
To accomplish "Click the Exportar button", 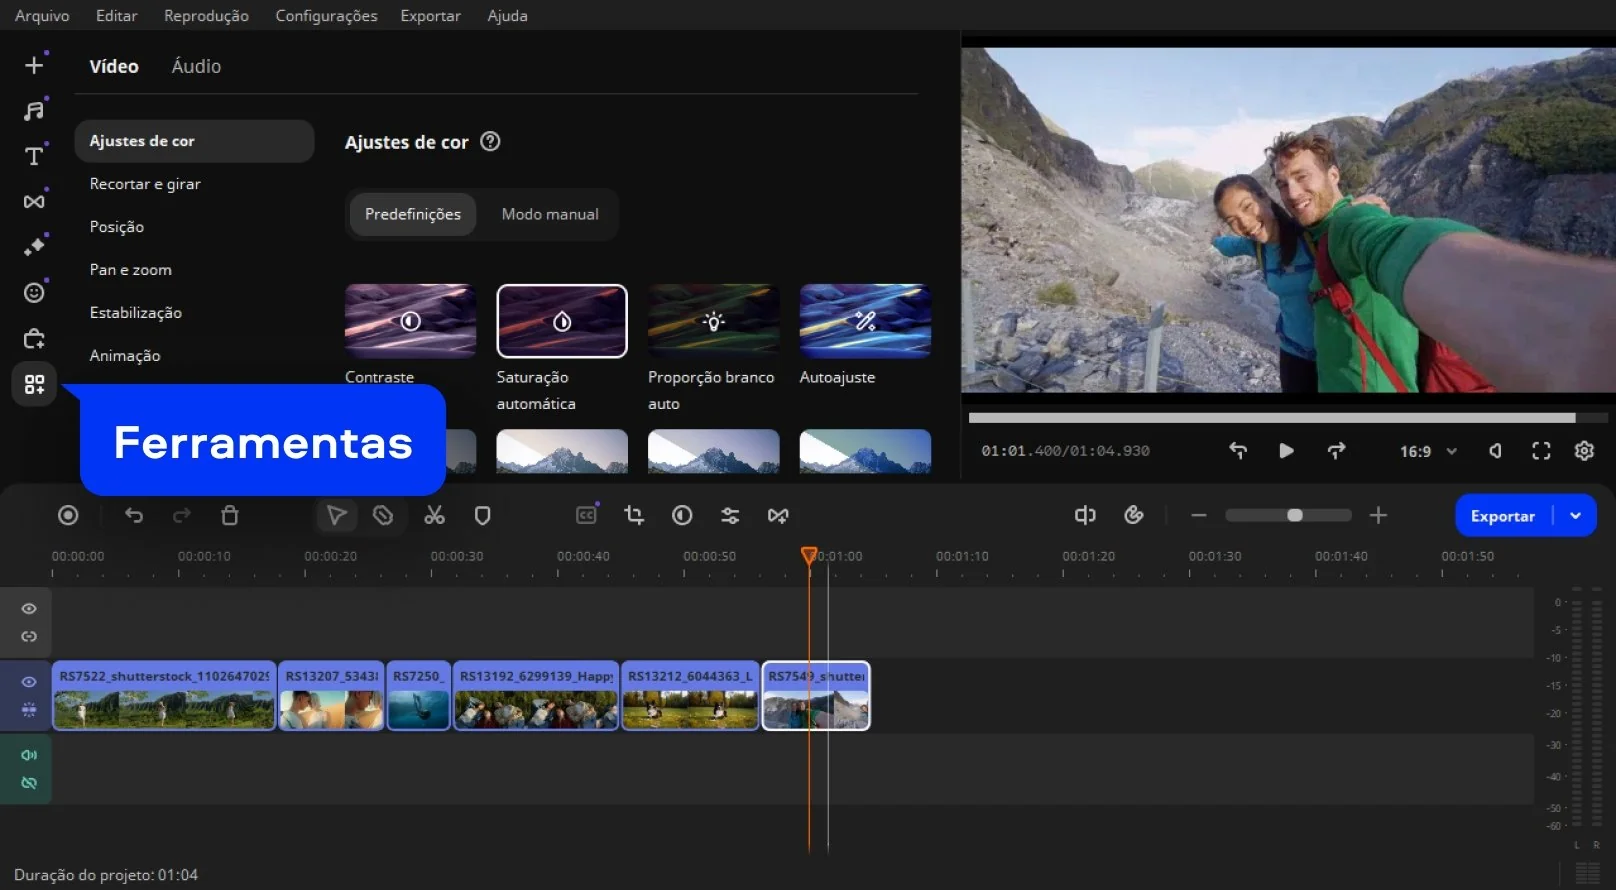I will [1502, 516].
